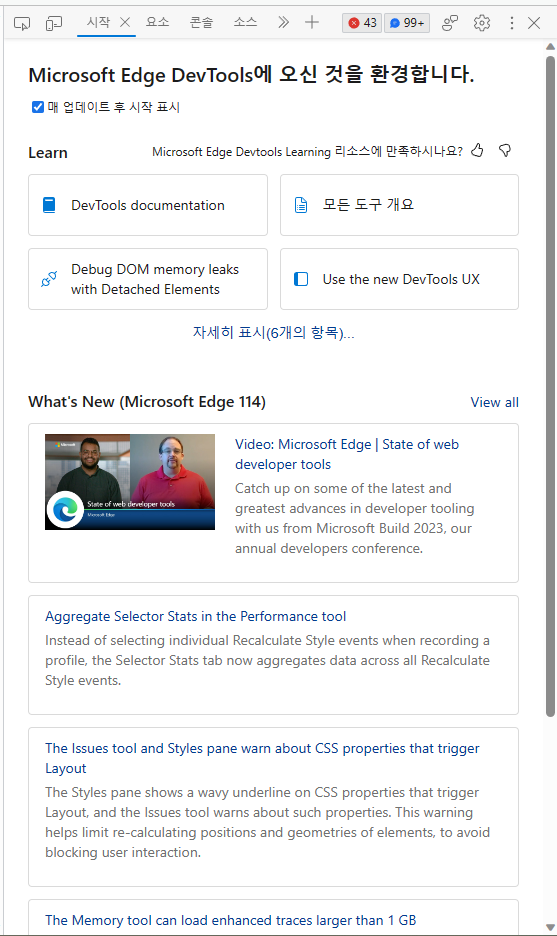The width and height of the screenshot is (557, 936).
Task: Open the 시작 tab
Action: click(98, 23)
